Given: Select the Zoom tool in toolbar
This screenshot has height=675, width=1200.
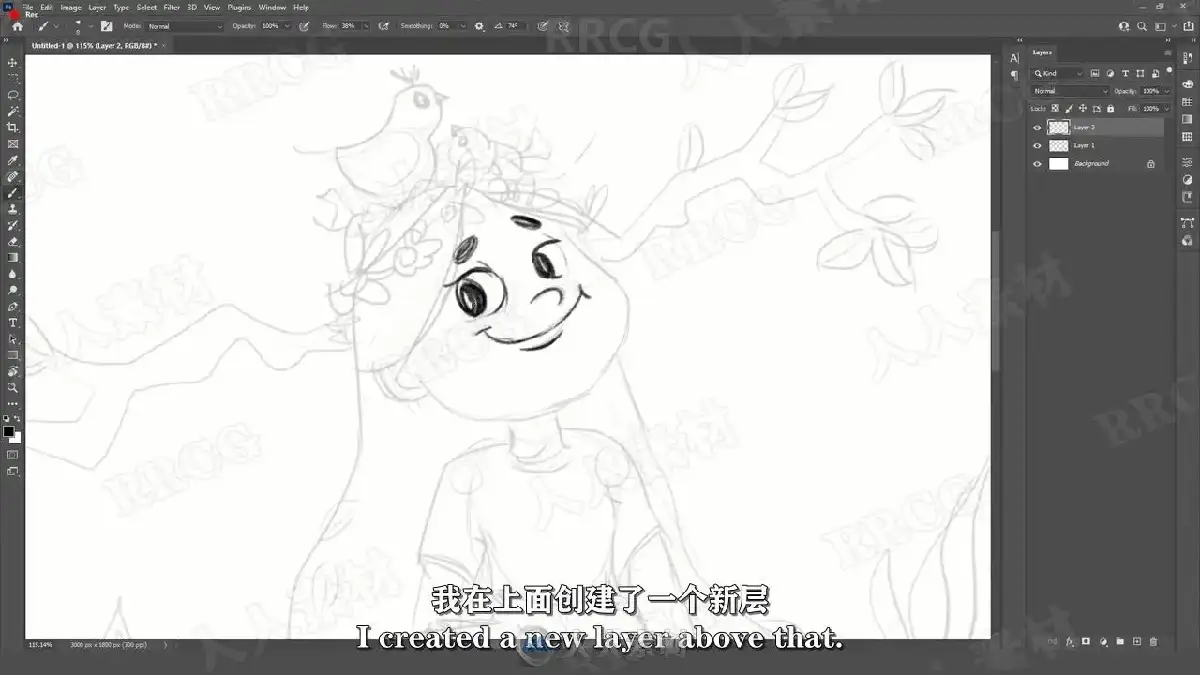Looking at the screenshot, I should pos(13,387).
